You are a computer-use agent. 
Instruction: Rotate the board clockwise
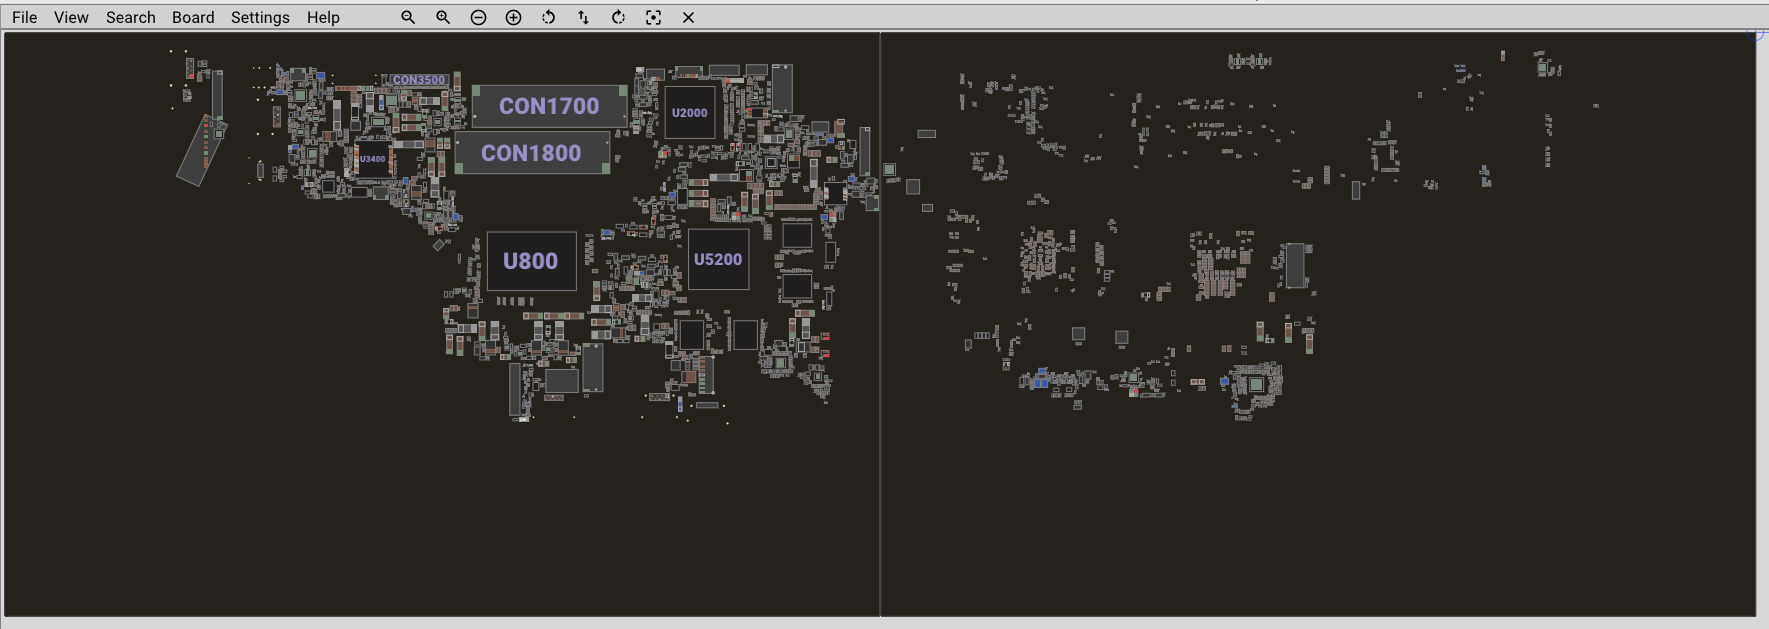(x=618, y=17)
